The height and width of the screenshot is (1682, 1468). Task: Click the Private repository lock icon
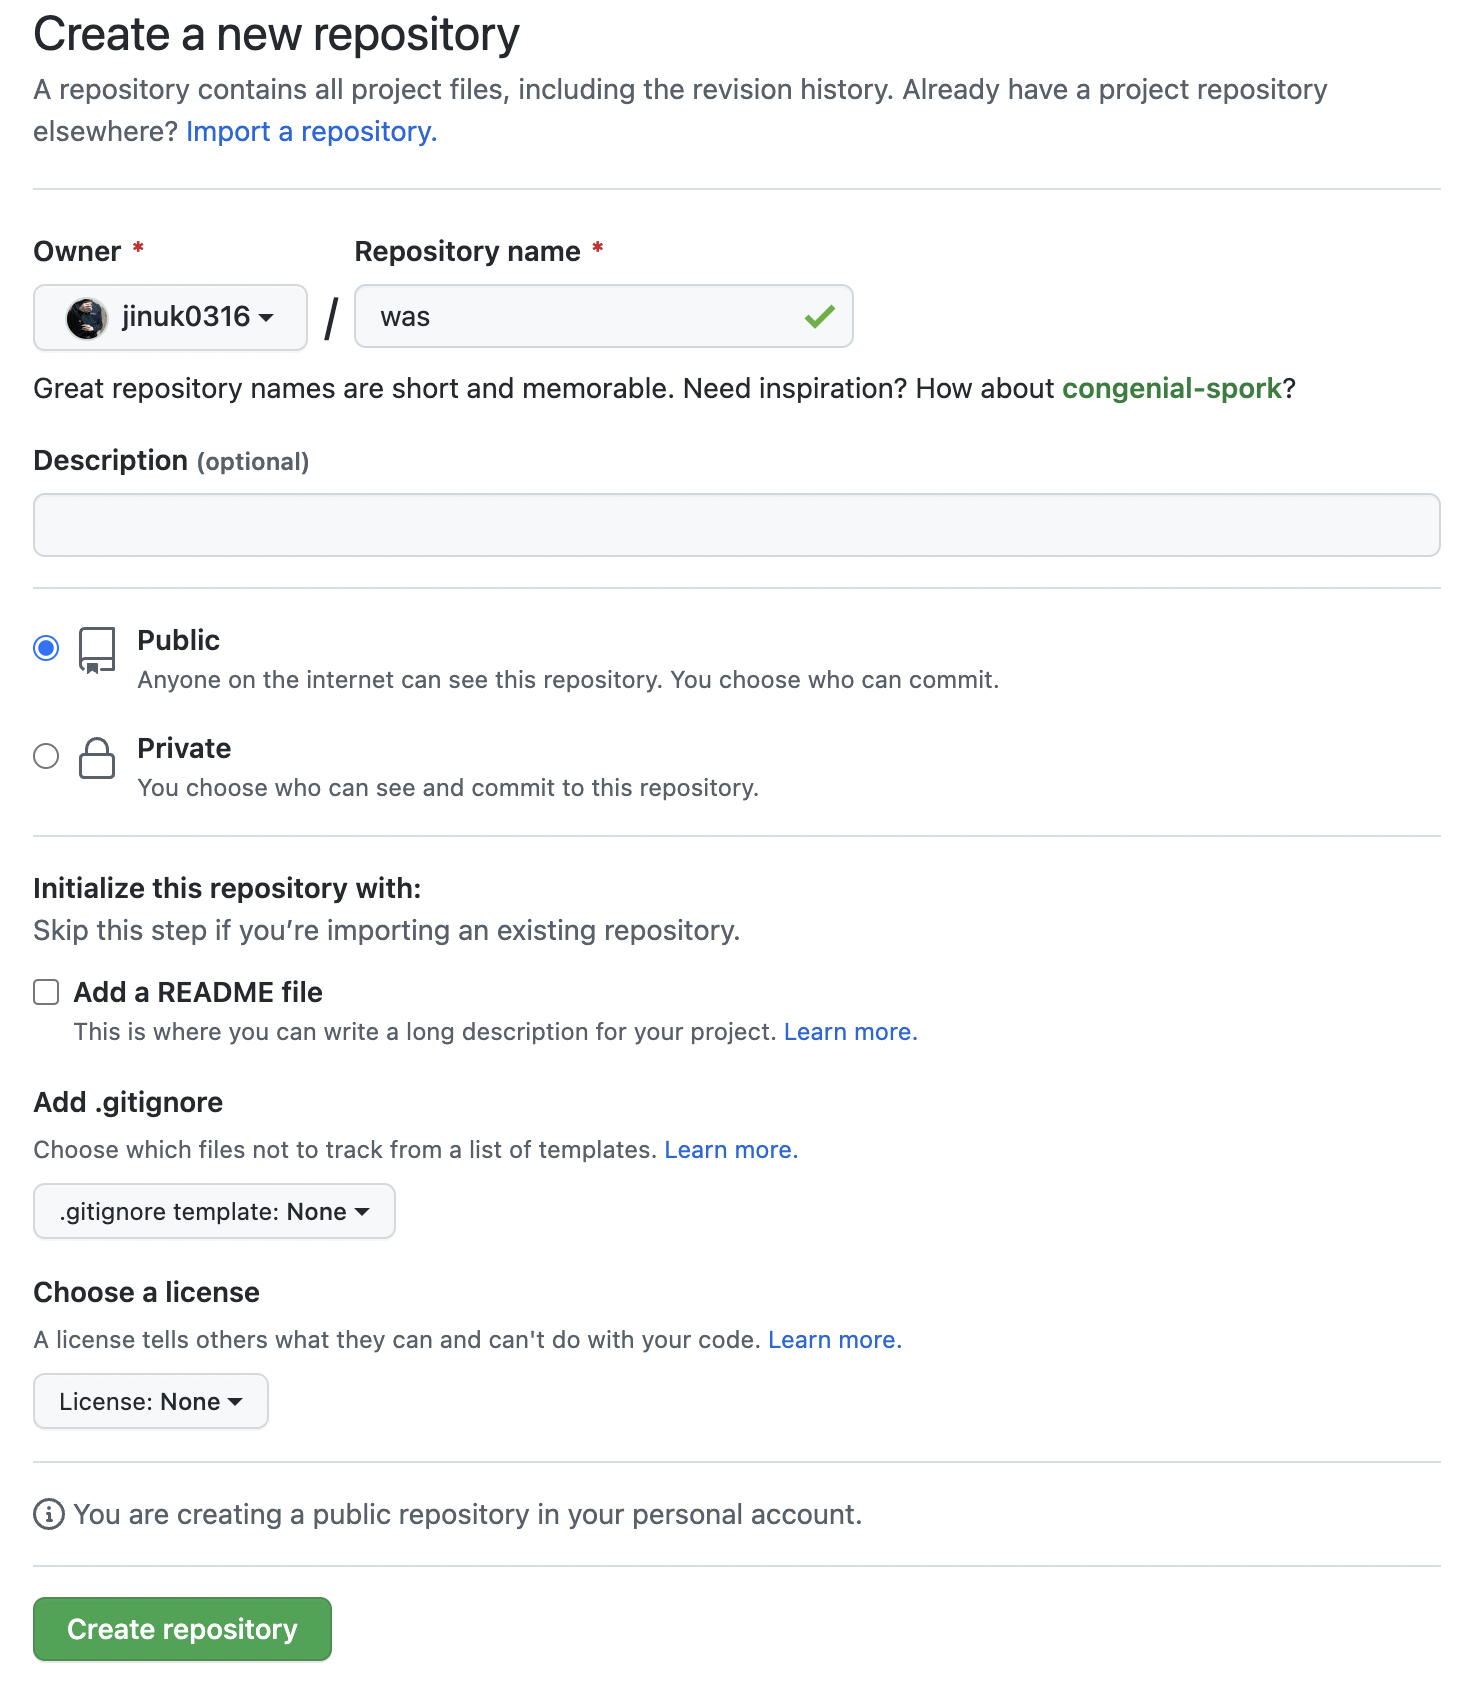click(x=97, y=758)
